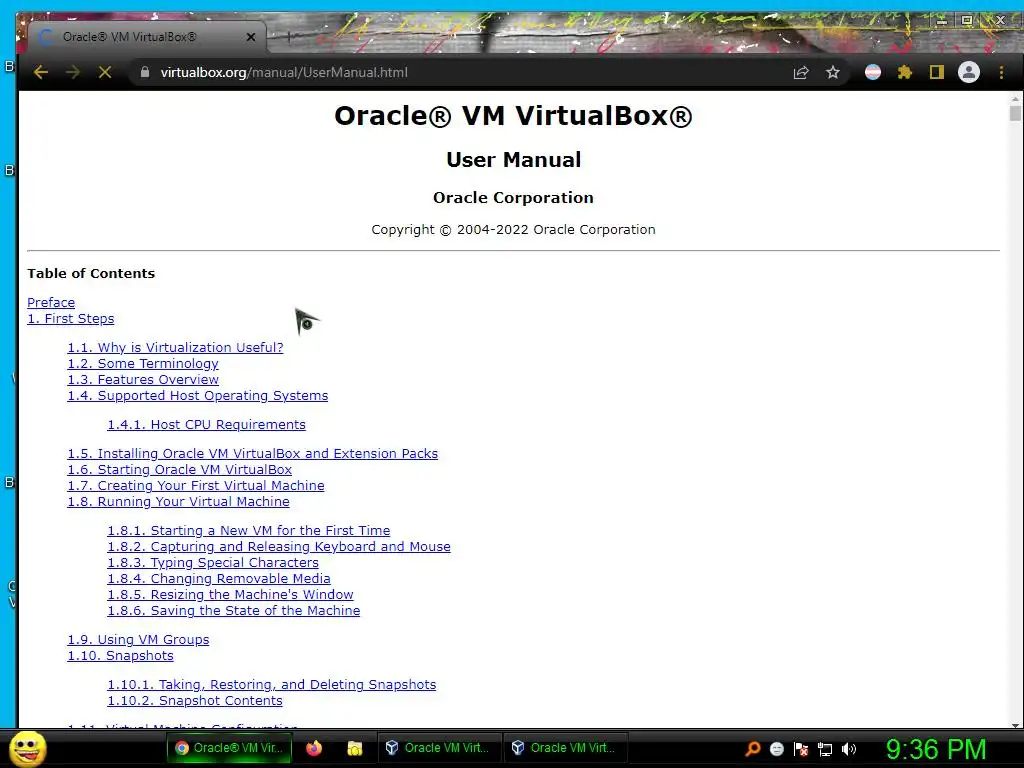Open 1.4. Supported Host Operating Systems
Screen dimensions: 1024x768
coord(198,396)
